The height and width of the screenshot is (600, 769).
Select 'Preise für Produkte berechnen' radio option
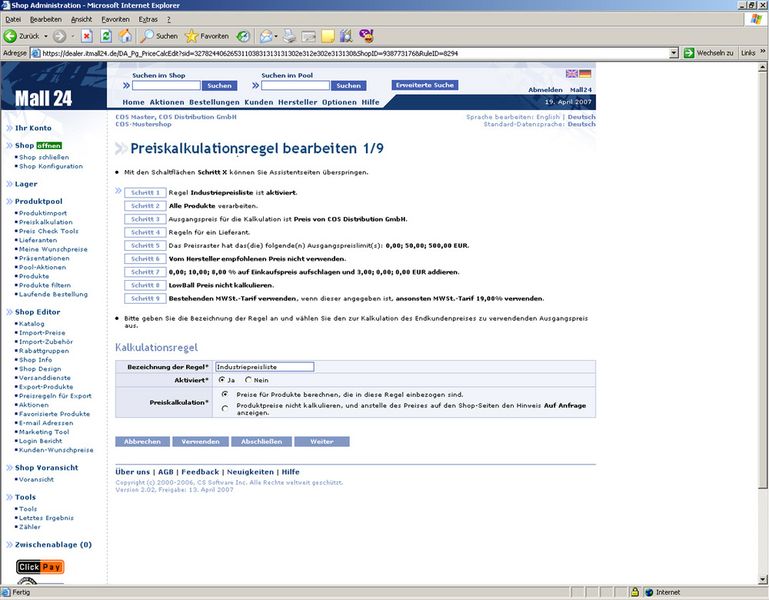click(x=225, y=394)
